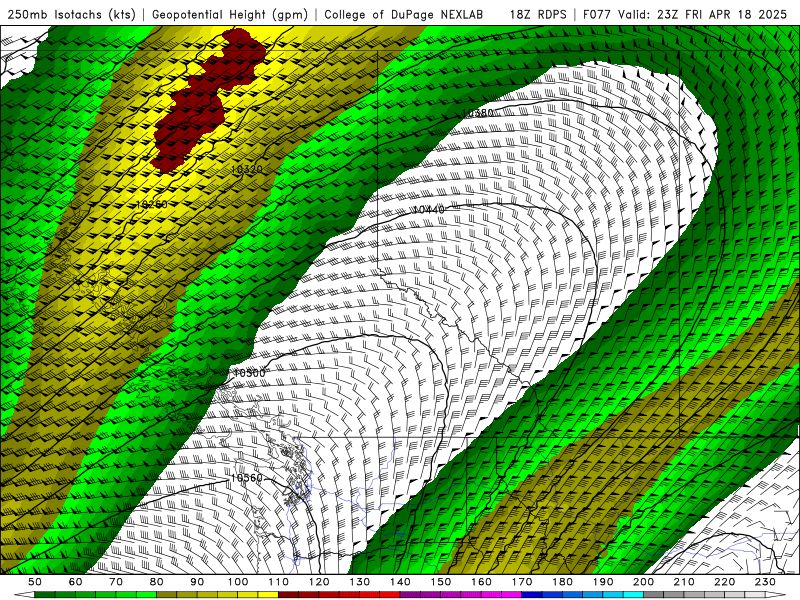Click 'Valid: 23Z FRI APR 18 2025' text

click(x=703, y=14)
